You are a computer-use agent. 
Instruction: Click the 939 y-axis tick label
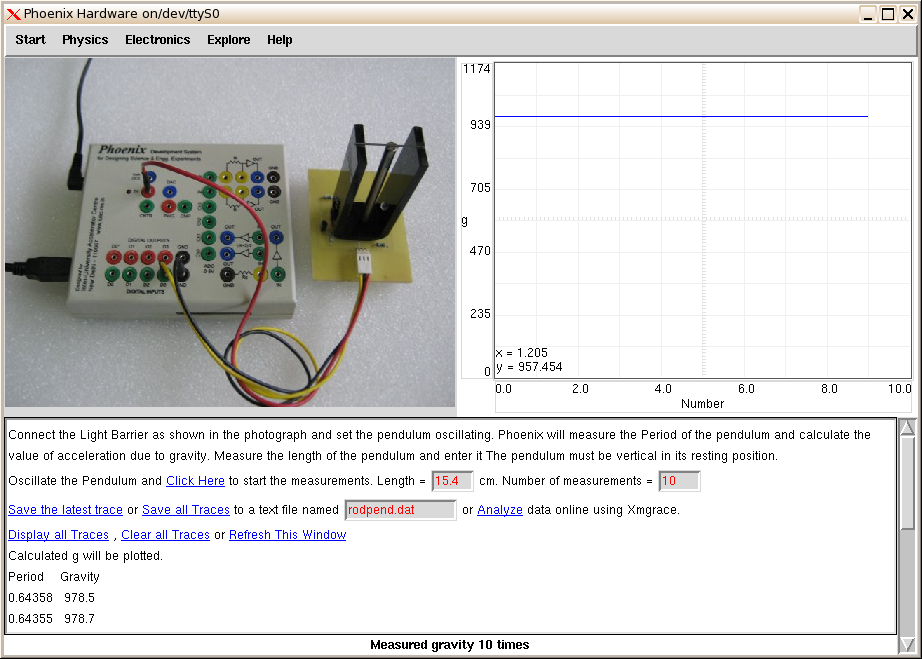click(x=480, y=125)
